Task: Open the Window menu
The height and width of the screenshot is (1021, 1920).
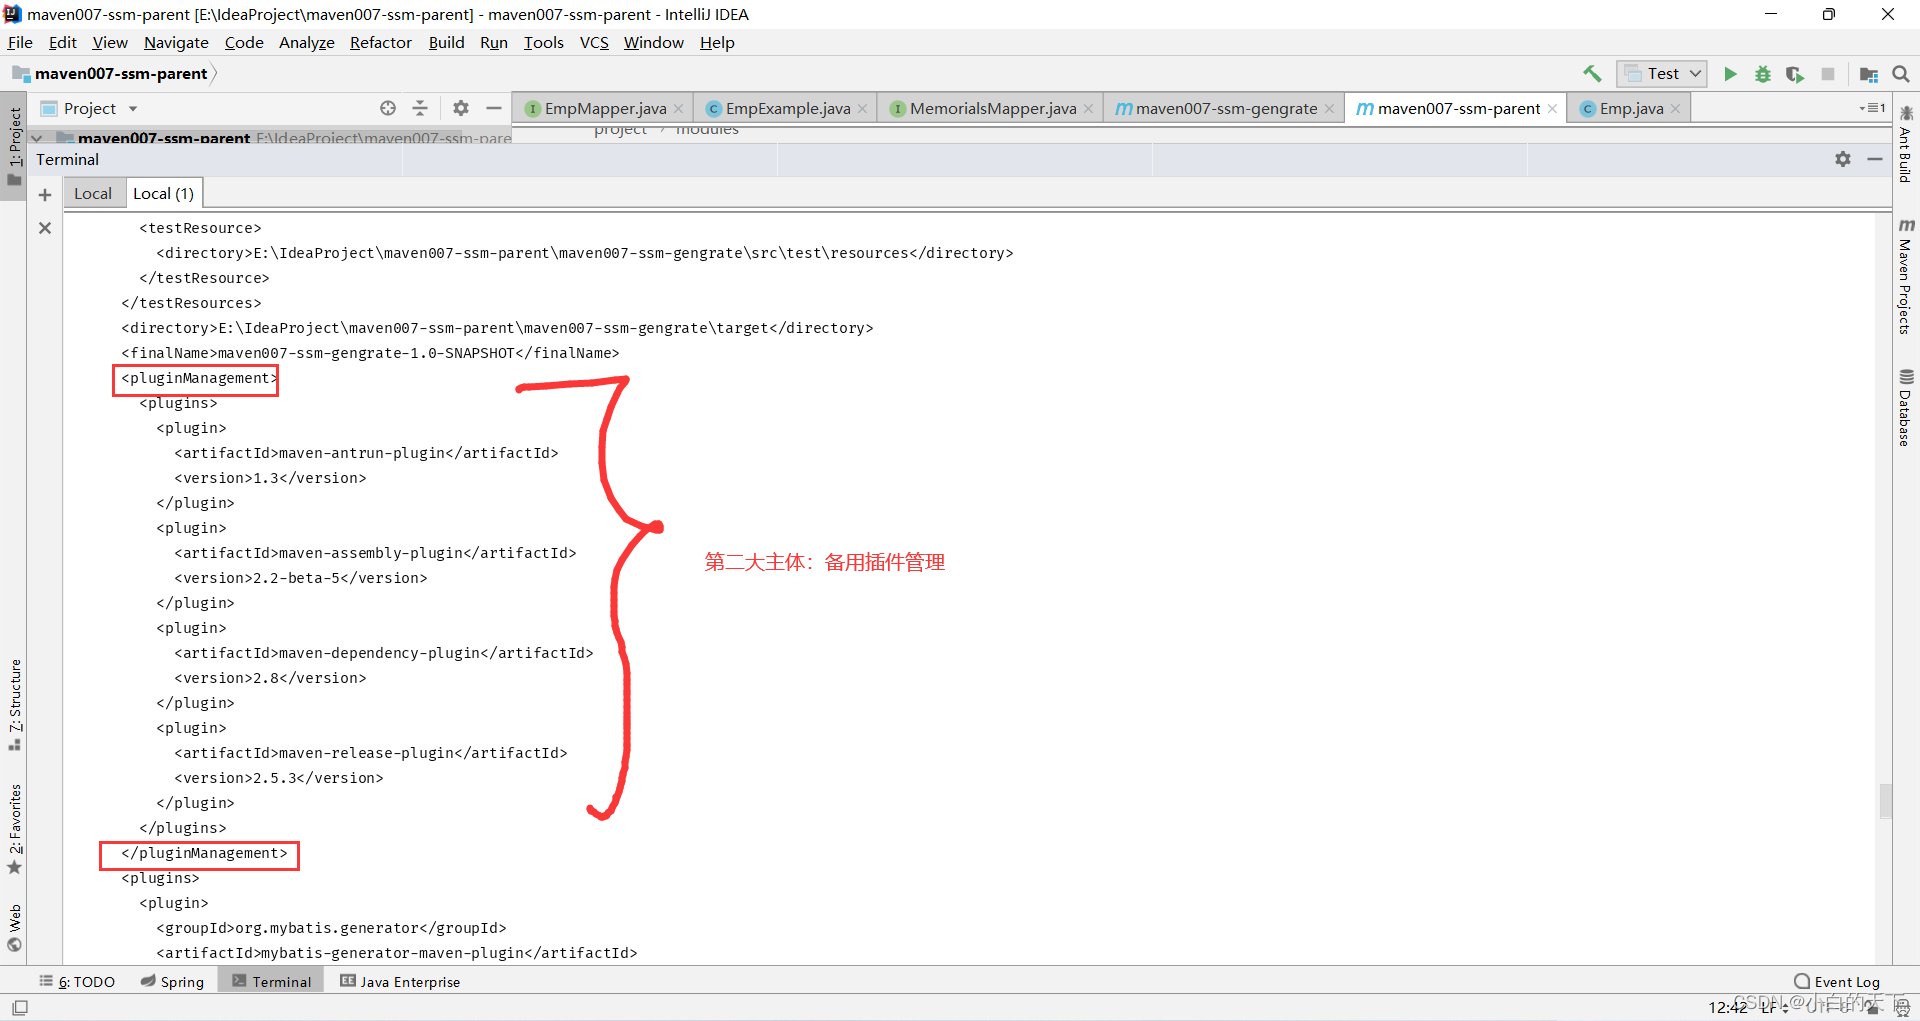Action: (x=653, y=42)
